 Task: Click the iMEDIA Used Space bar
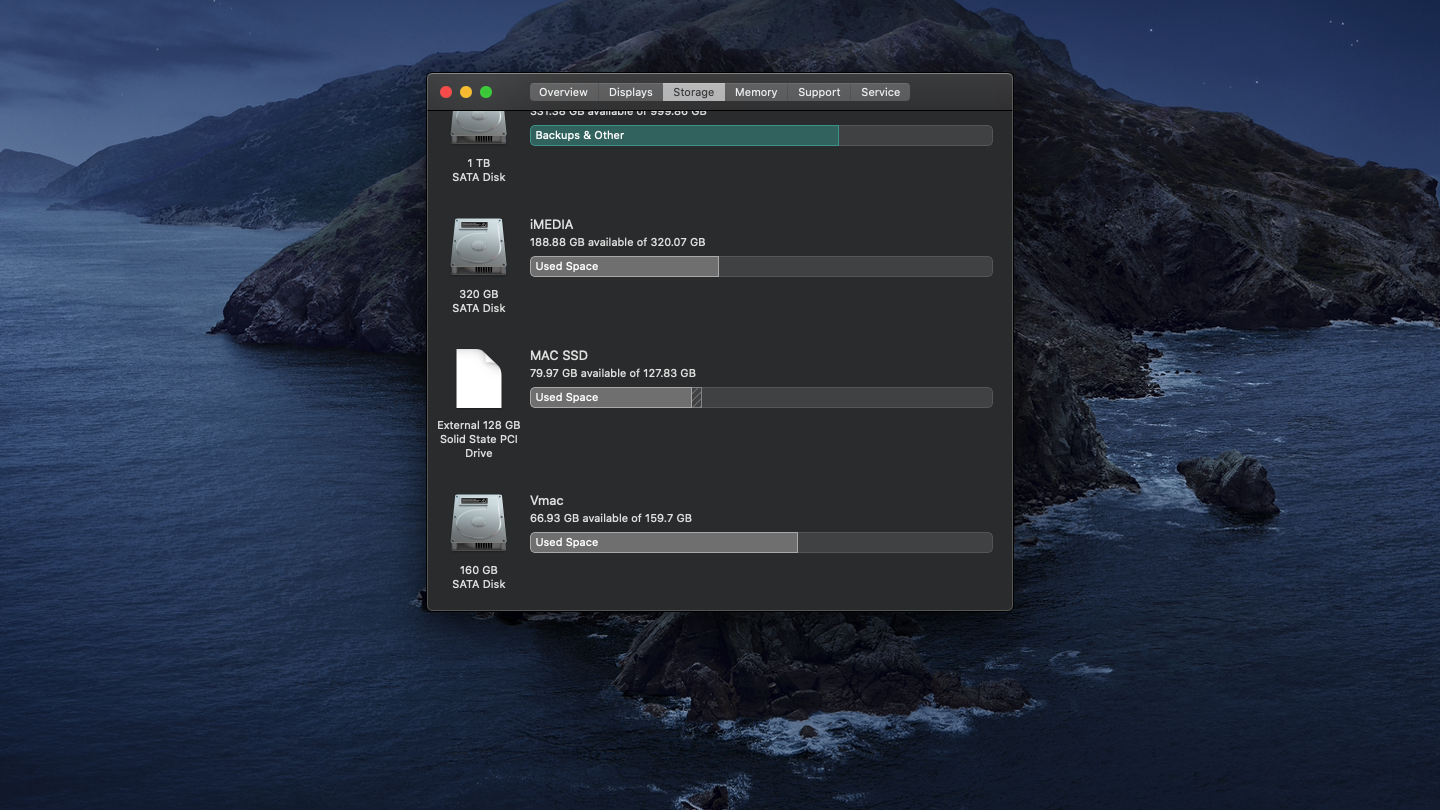click(624, 266)
